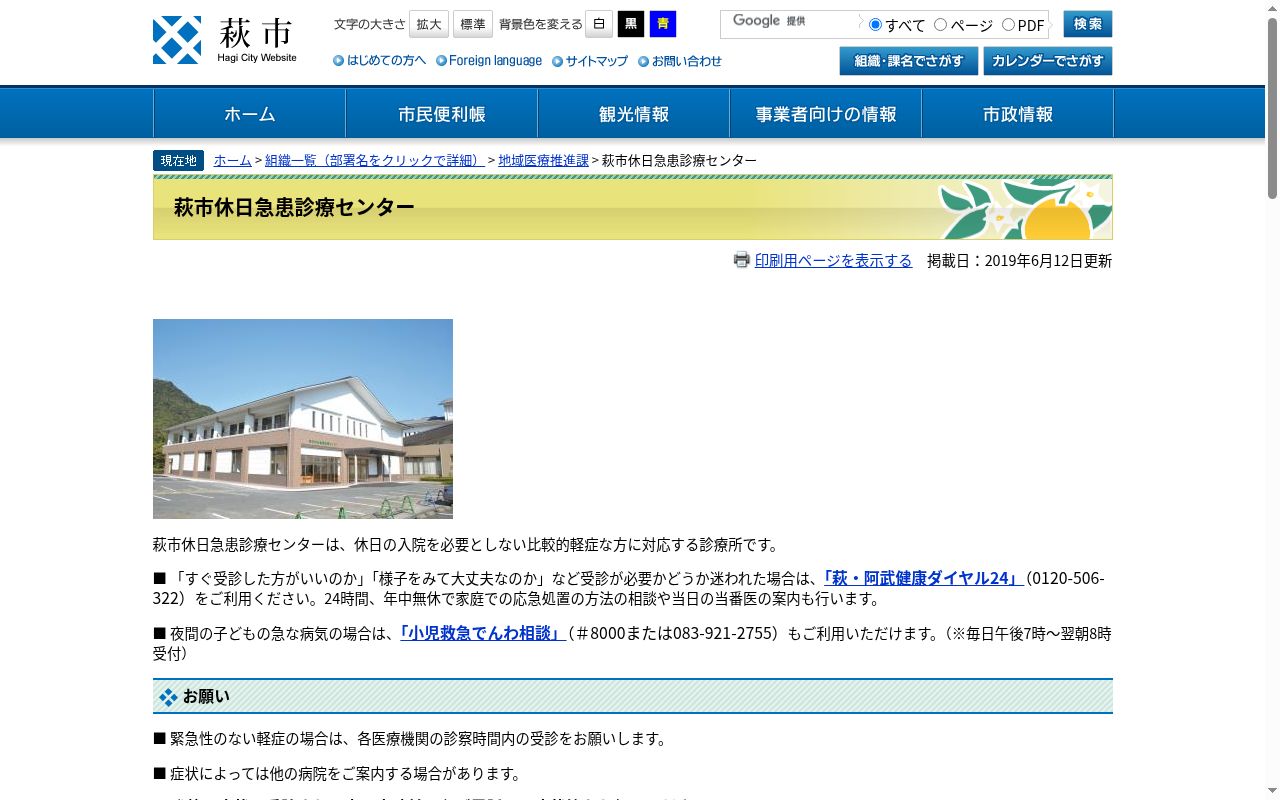Click the Hagi City logo
Image resolution: width=1280 pixels, height=800 pixels.
(x=225, y=40)
